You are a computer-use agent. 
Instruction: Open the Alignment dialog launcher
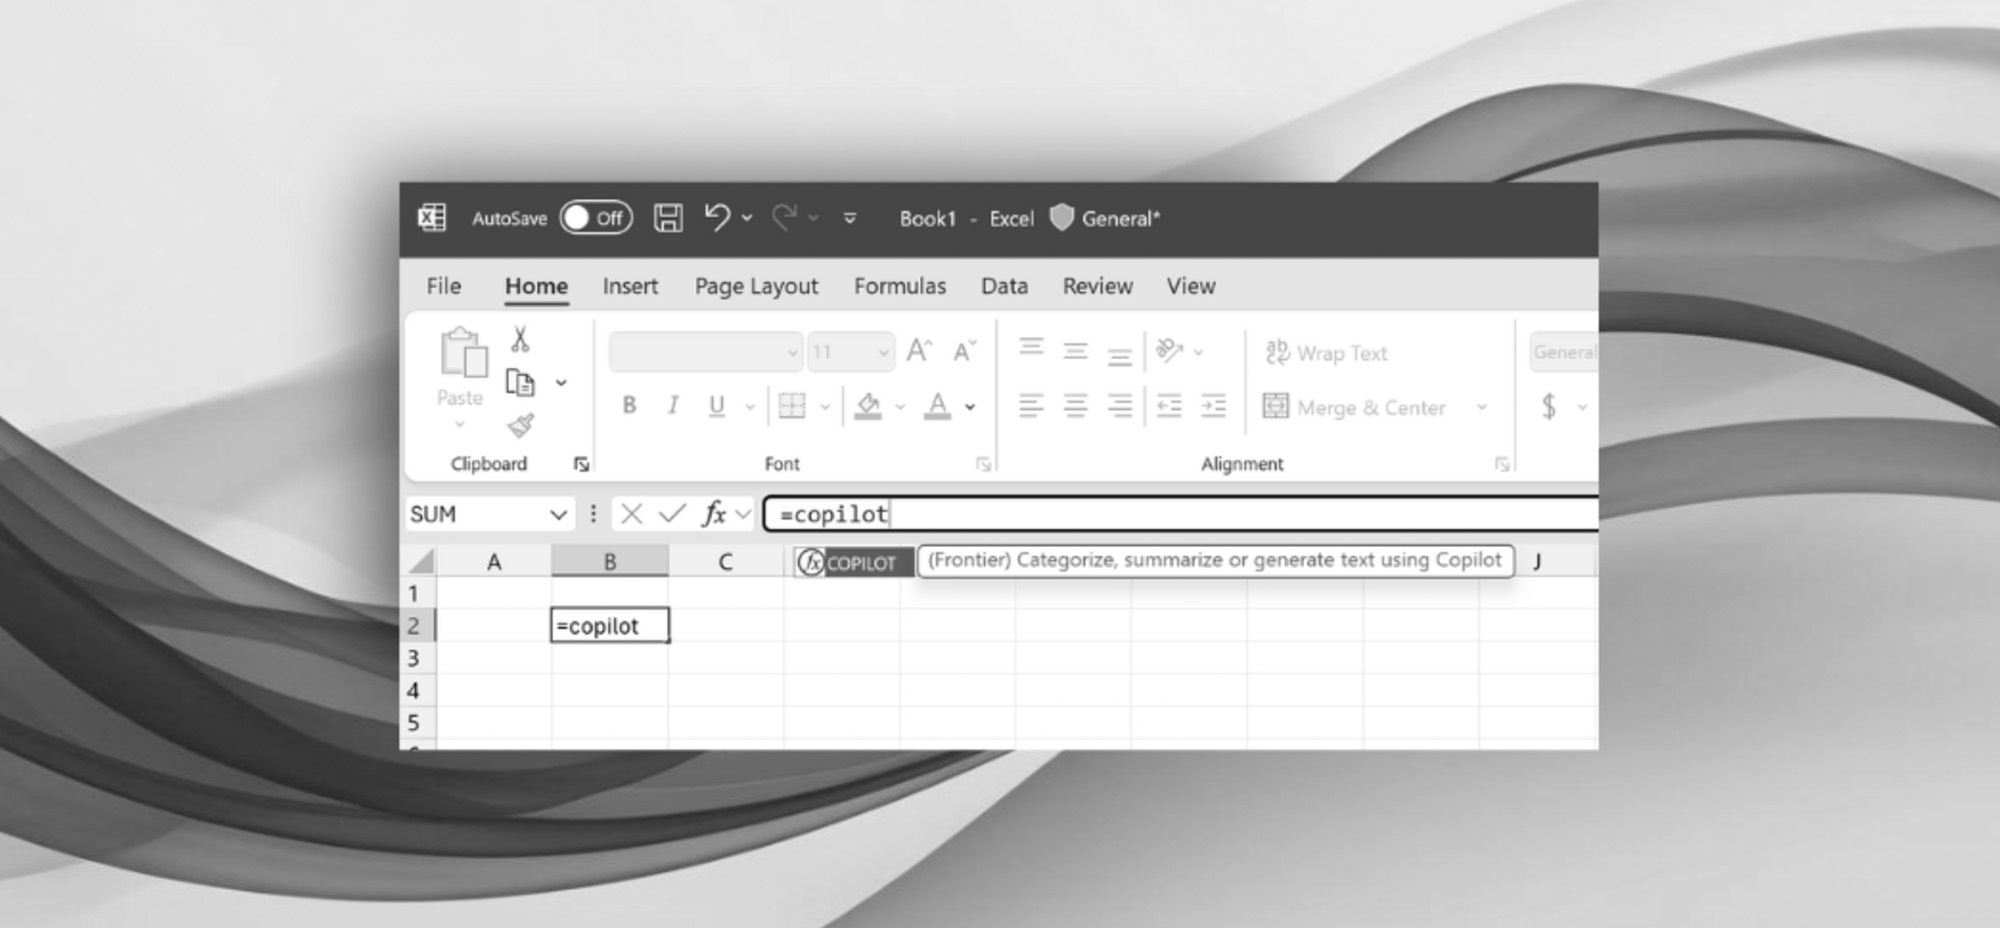pyautogui.click(x=1501, y=464)
